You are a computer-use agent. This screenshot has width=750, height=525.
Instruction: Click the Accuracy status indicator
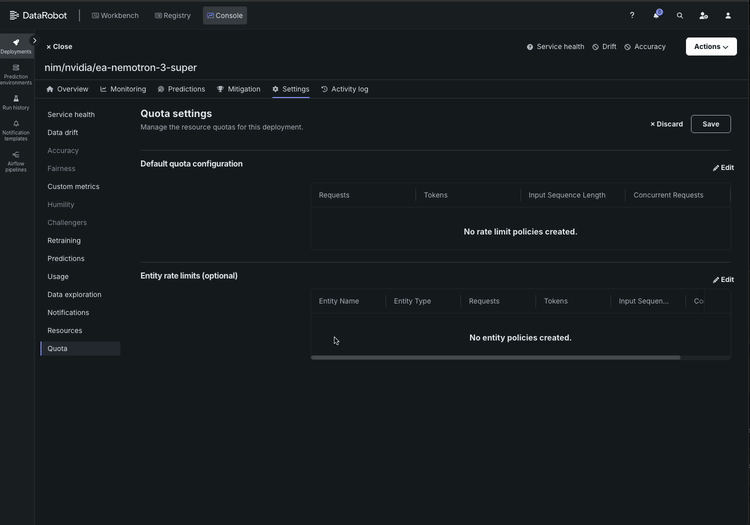point(645,47)
